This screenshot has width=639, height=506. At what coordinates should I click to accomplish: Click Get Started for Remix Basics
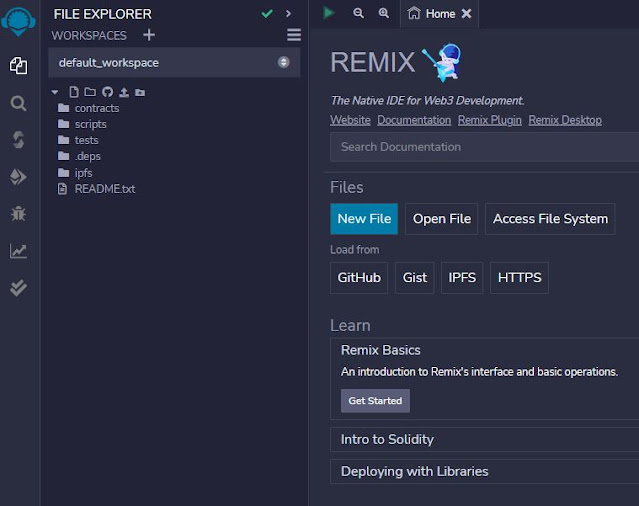375,401
